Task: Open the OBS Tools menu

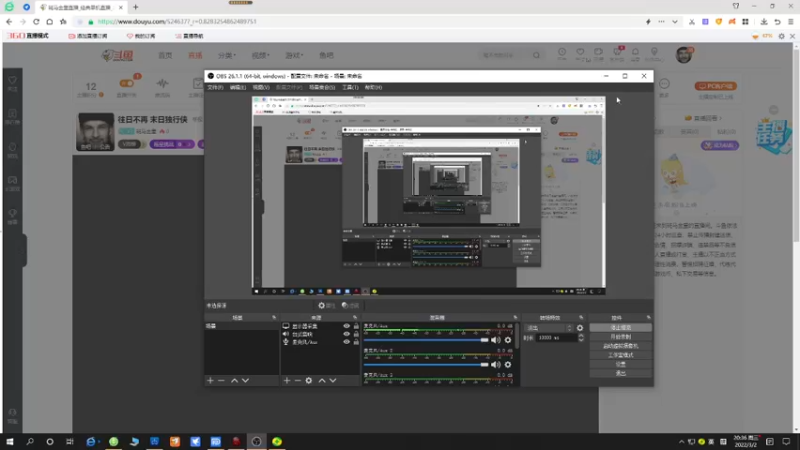Action: [x=350, y=87]
